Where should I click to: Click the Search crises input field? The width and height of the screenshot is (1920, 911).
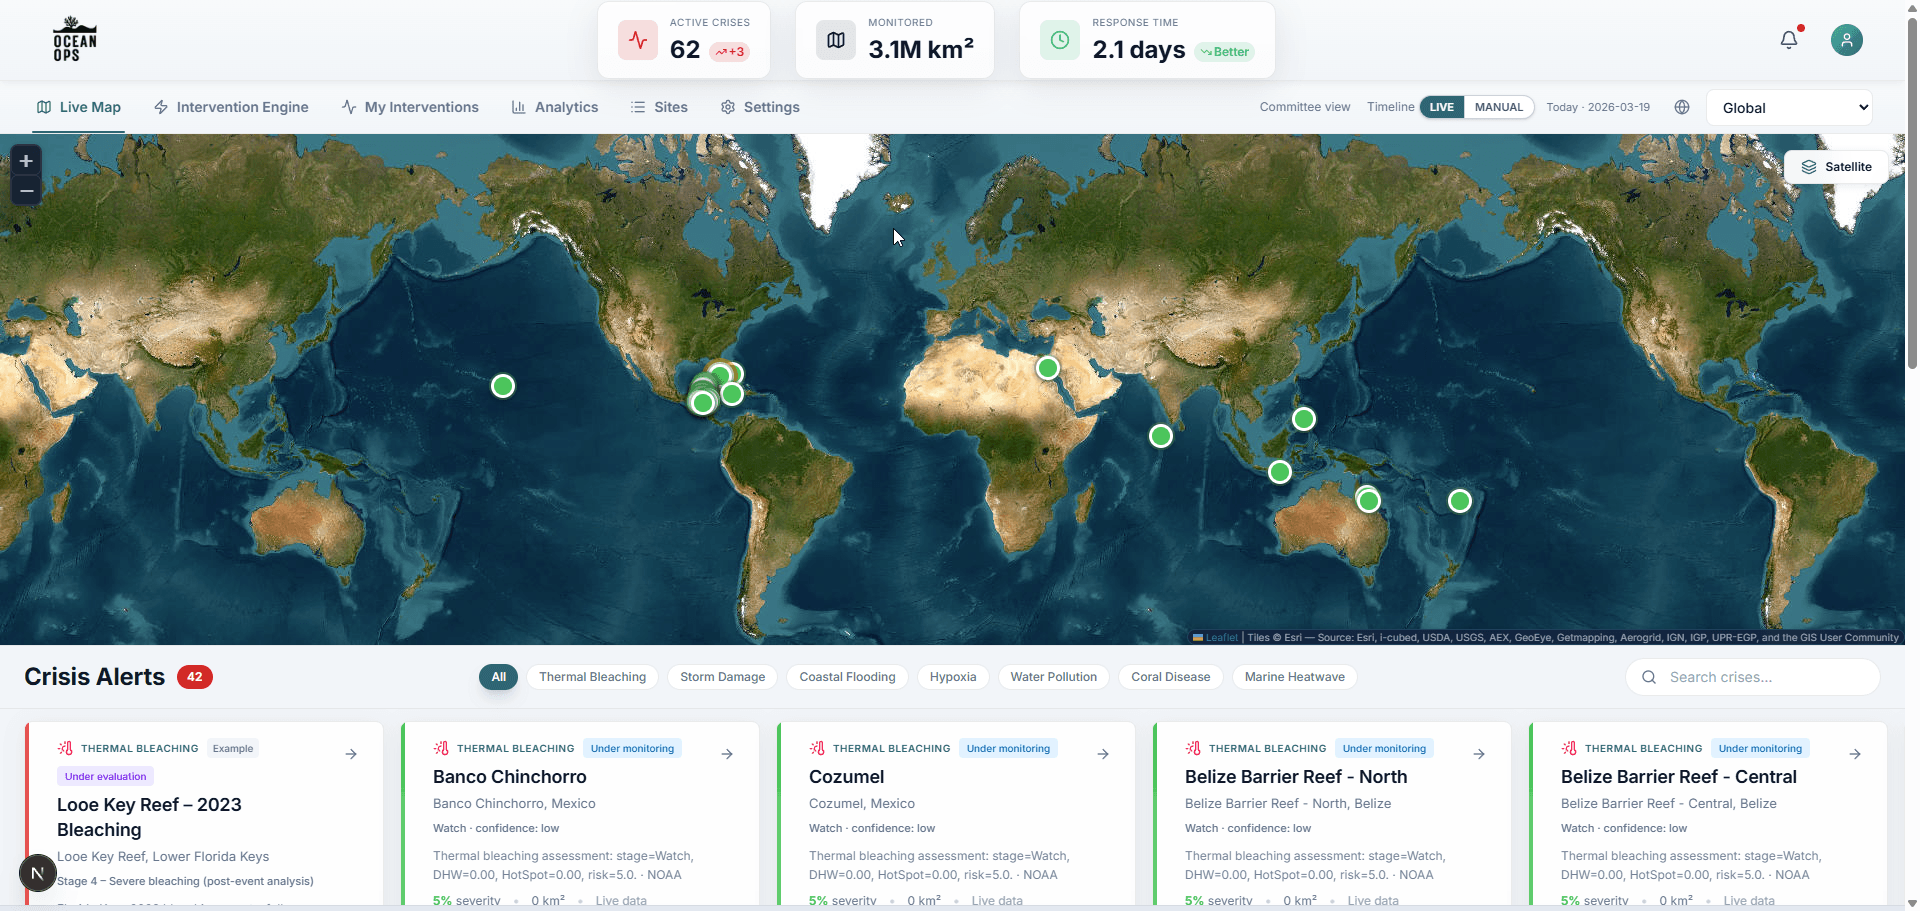(x=1760, y=677)
